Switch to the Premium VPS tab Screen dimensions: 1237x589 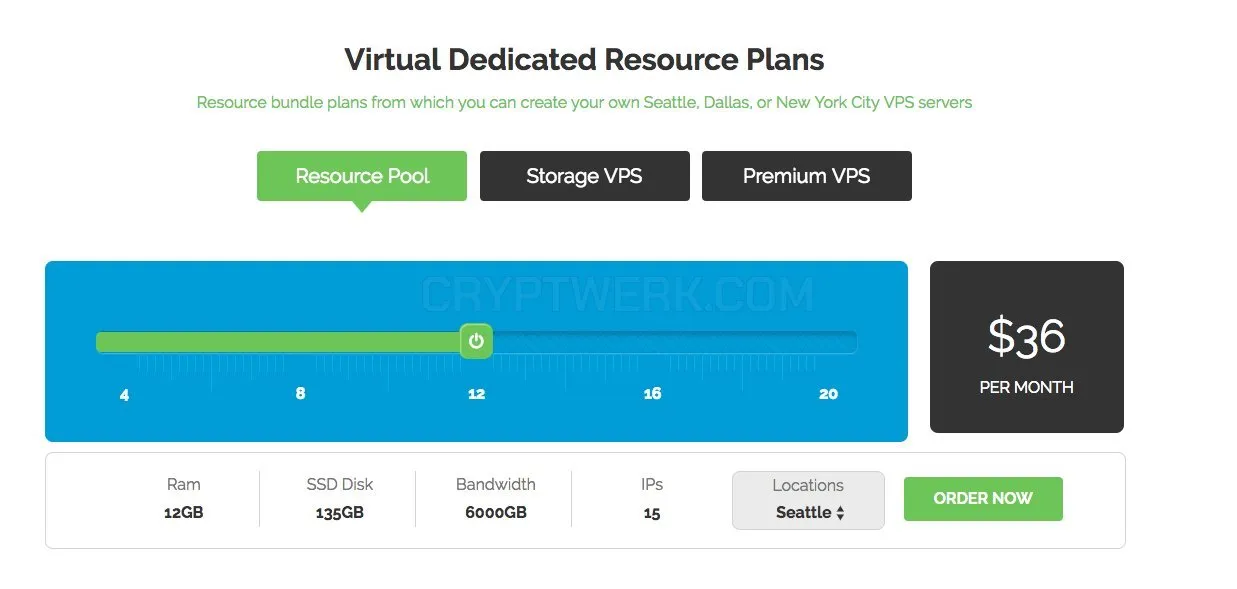[x=807, y=176]
